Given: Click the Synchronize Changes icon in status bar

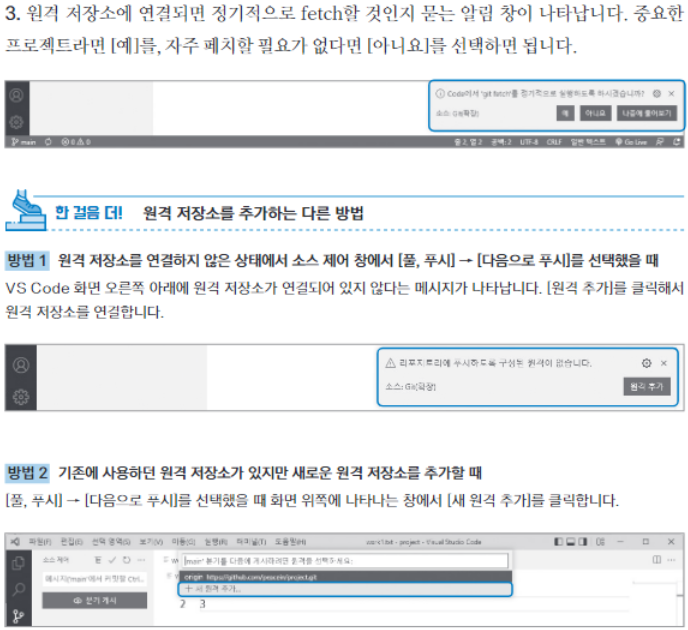Looking at the screenshot, I should 48,142.
